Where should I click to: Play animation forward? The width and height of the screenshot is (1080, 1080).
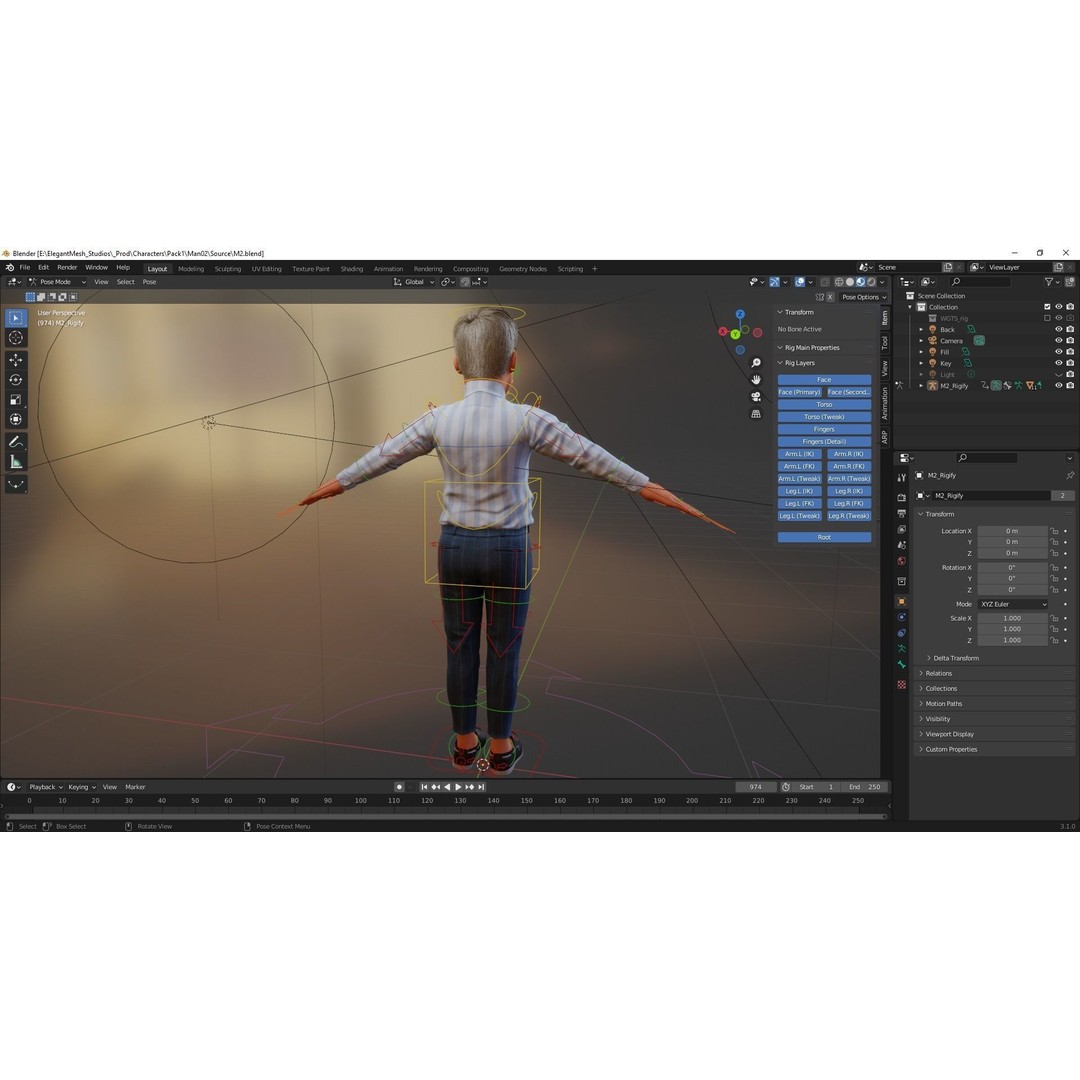[459, 787]
